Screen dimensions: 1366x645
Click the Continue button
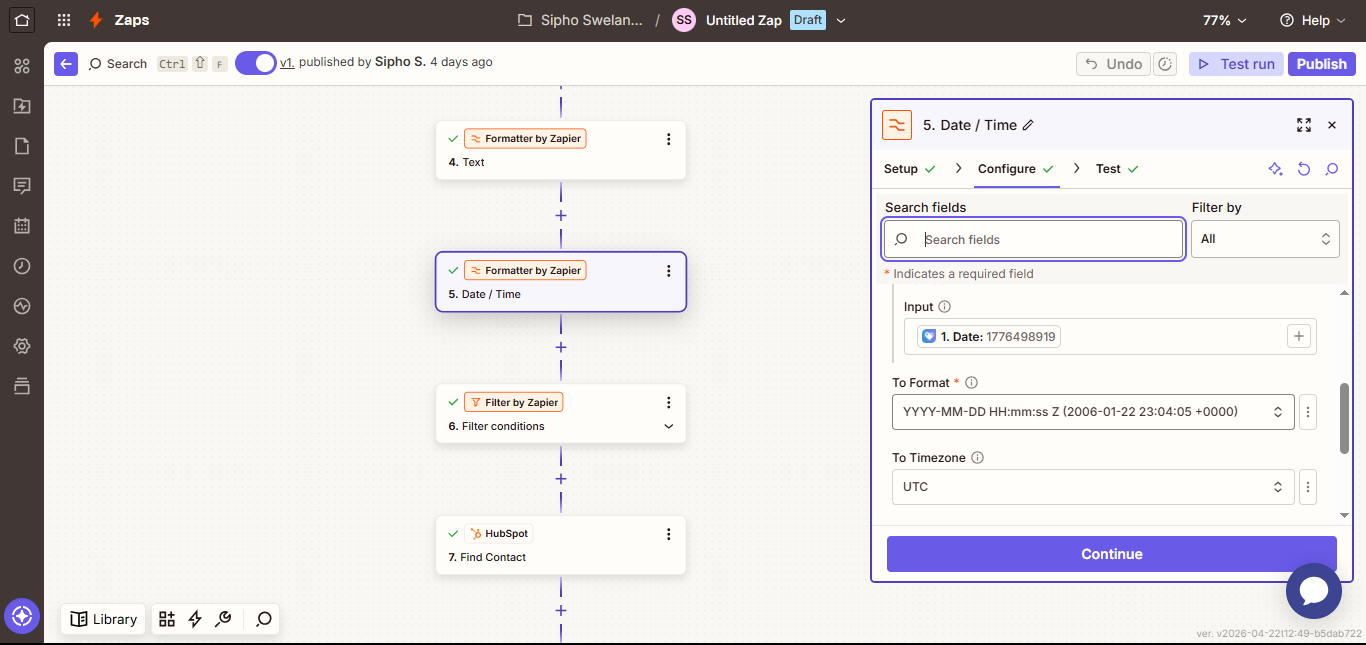tap(1112, 554)
